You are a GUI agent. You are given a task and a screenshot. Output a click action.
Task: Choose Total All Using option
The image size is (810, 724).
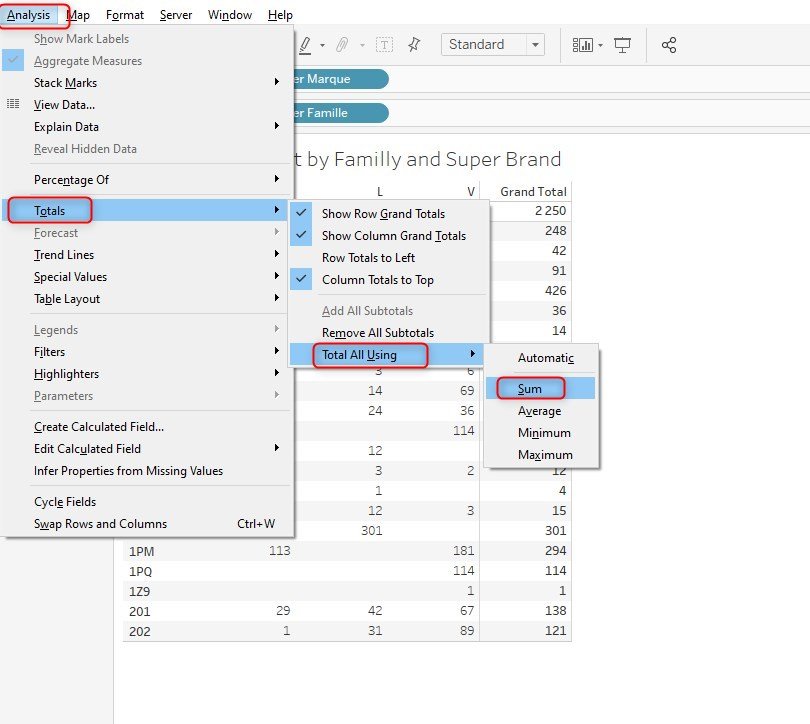(386, 355)
